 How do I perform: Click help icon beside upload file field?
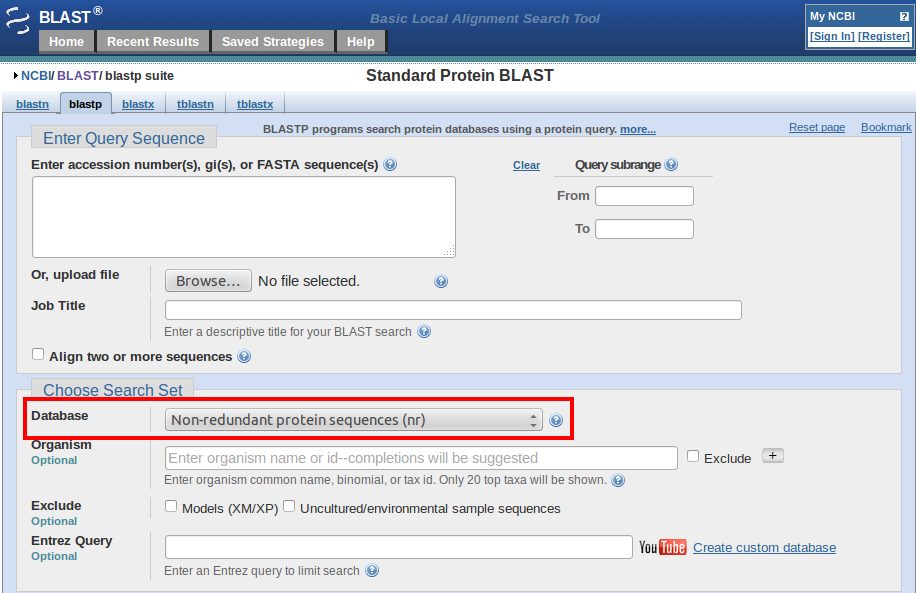441,282
